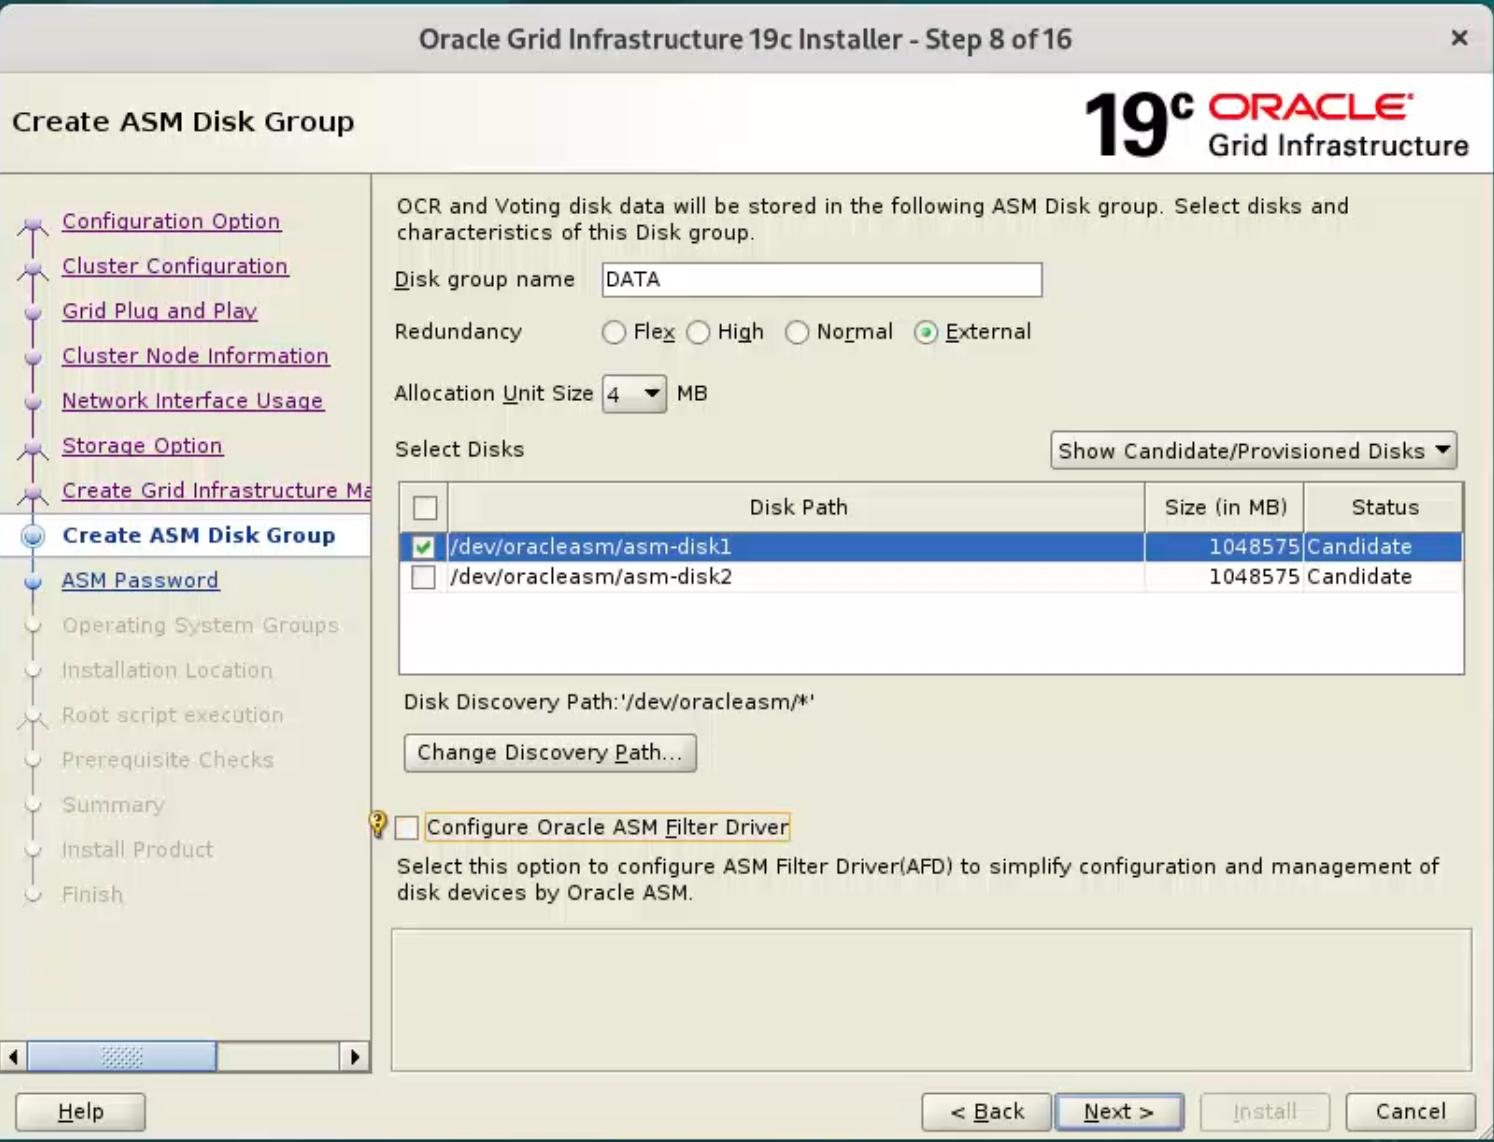Click the help tip bulb beside Filter Driver checkbox
This screenshot has height=1142, width=1494.
point(378,824)
